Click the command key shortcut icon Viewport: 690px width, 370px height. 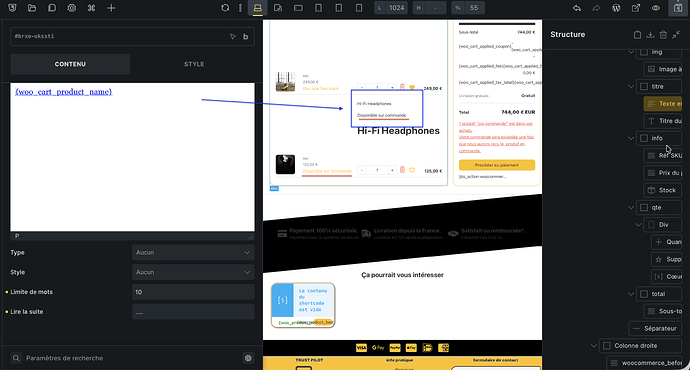[92, 8]
